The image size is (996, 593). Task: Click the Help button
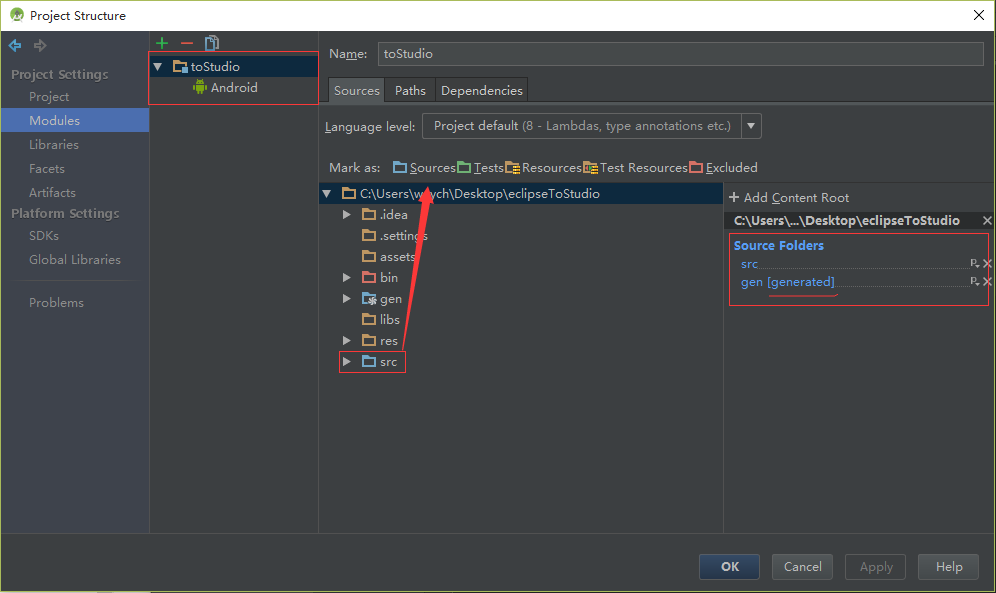pyautogui.click(x=948, y=566)
